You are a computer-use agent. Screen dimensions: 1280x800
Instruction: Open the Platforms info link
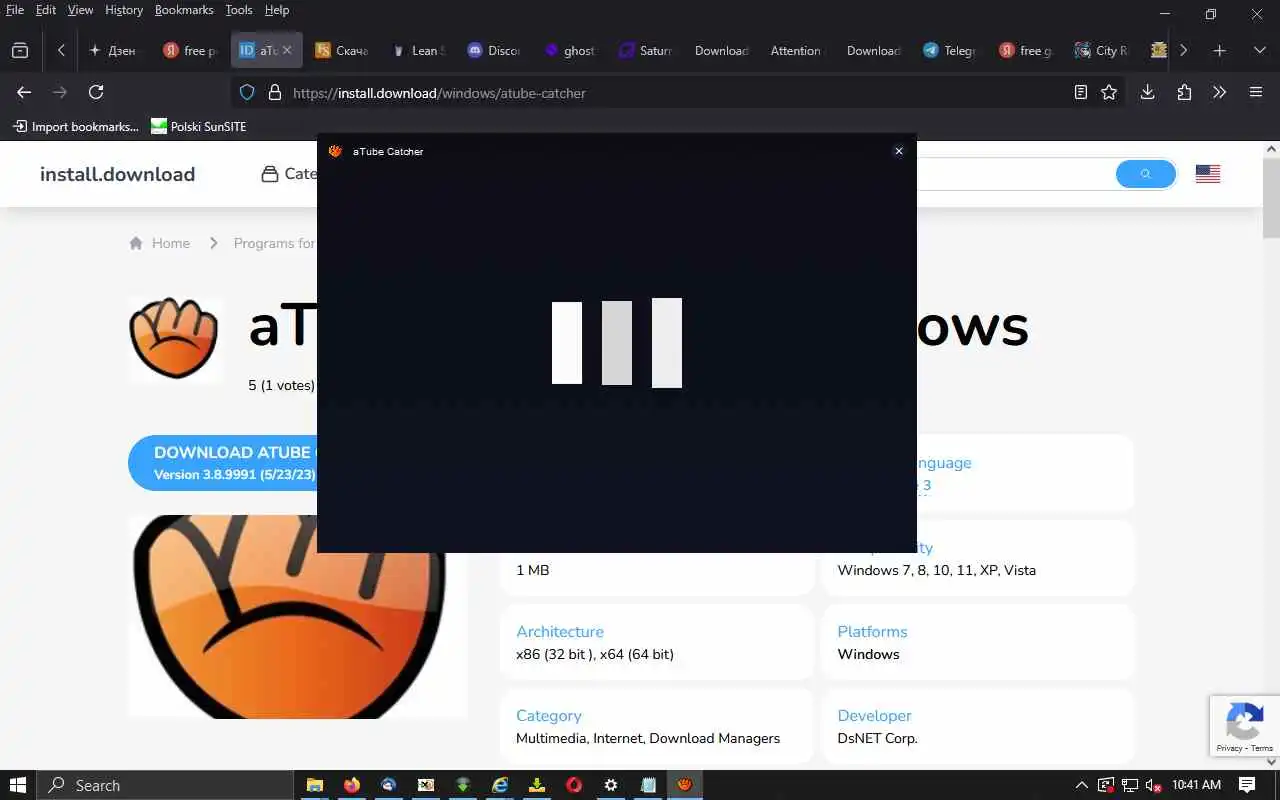point(872,631)
